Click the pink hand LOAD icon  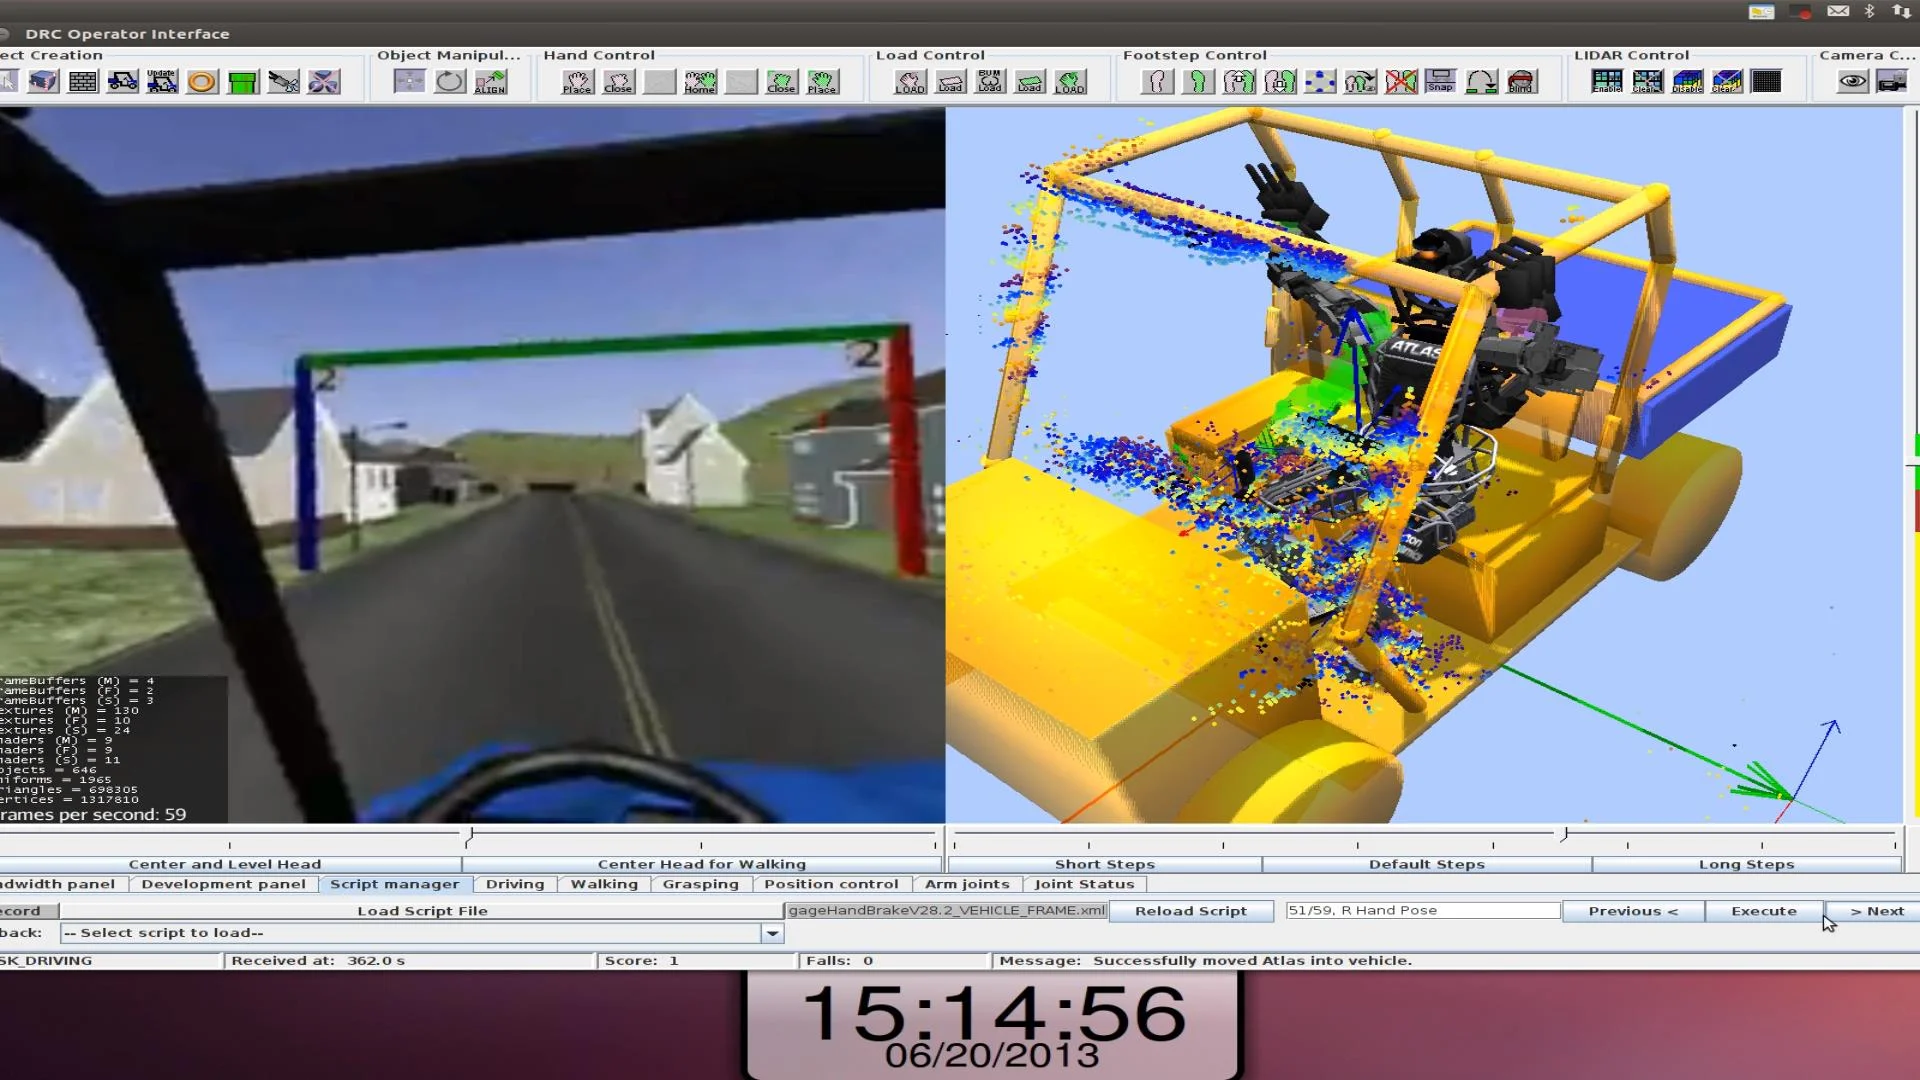click(910, 81)
